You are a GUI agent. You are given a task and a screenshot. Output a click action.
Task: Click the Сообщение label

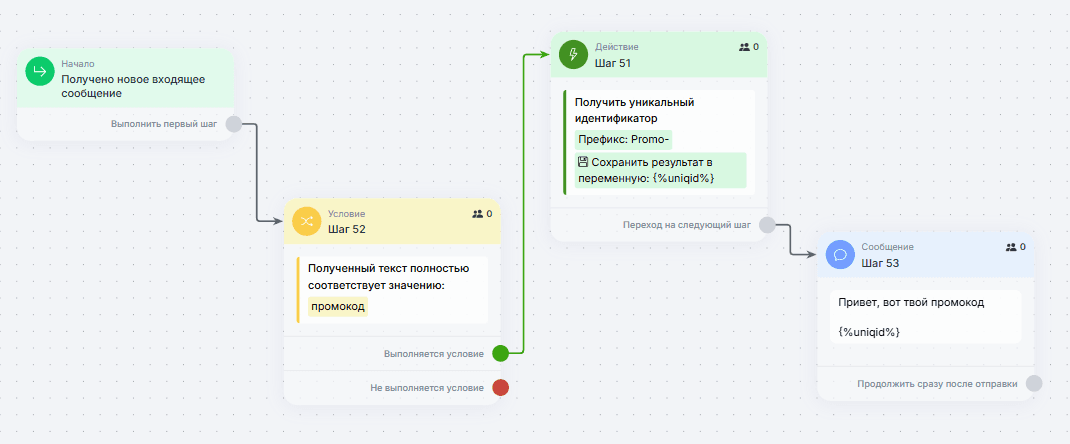pos(887,247)
